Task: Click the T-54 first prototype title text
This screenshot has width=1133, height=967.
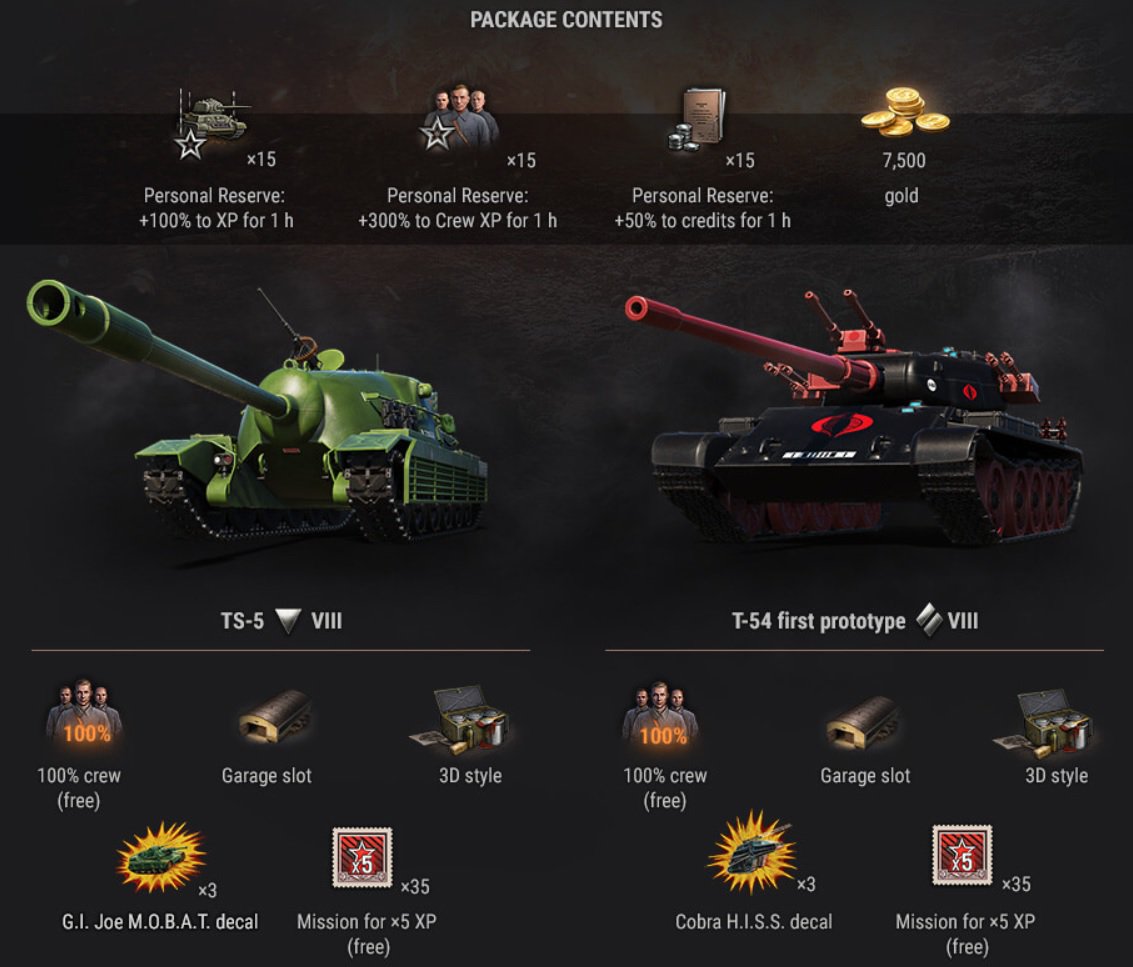Action: tap(818, 621)
